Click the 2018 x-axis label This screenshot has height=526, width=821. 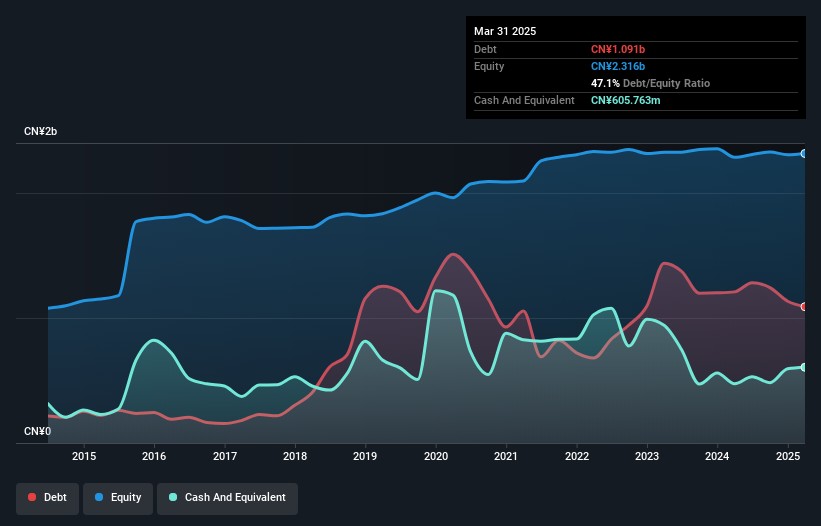click(x=295, y=456)
